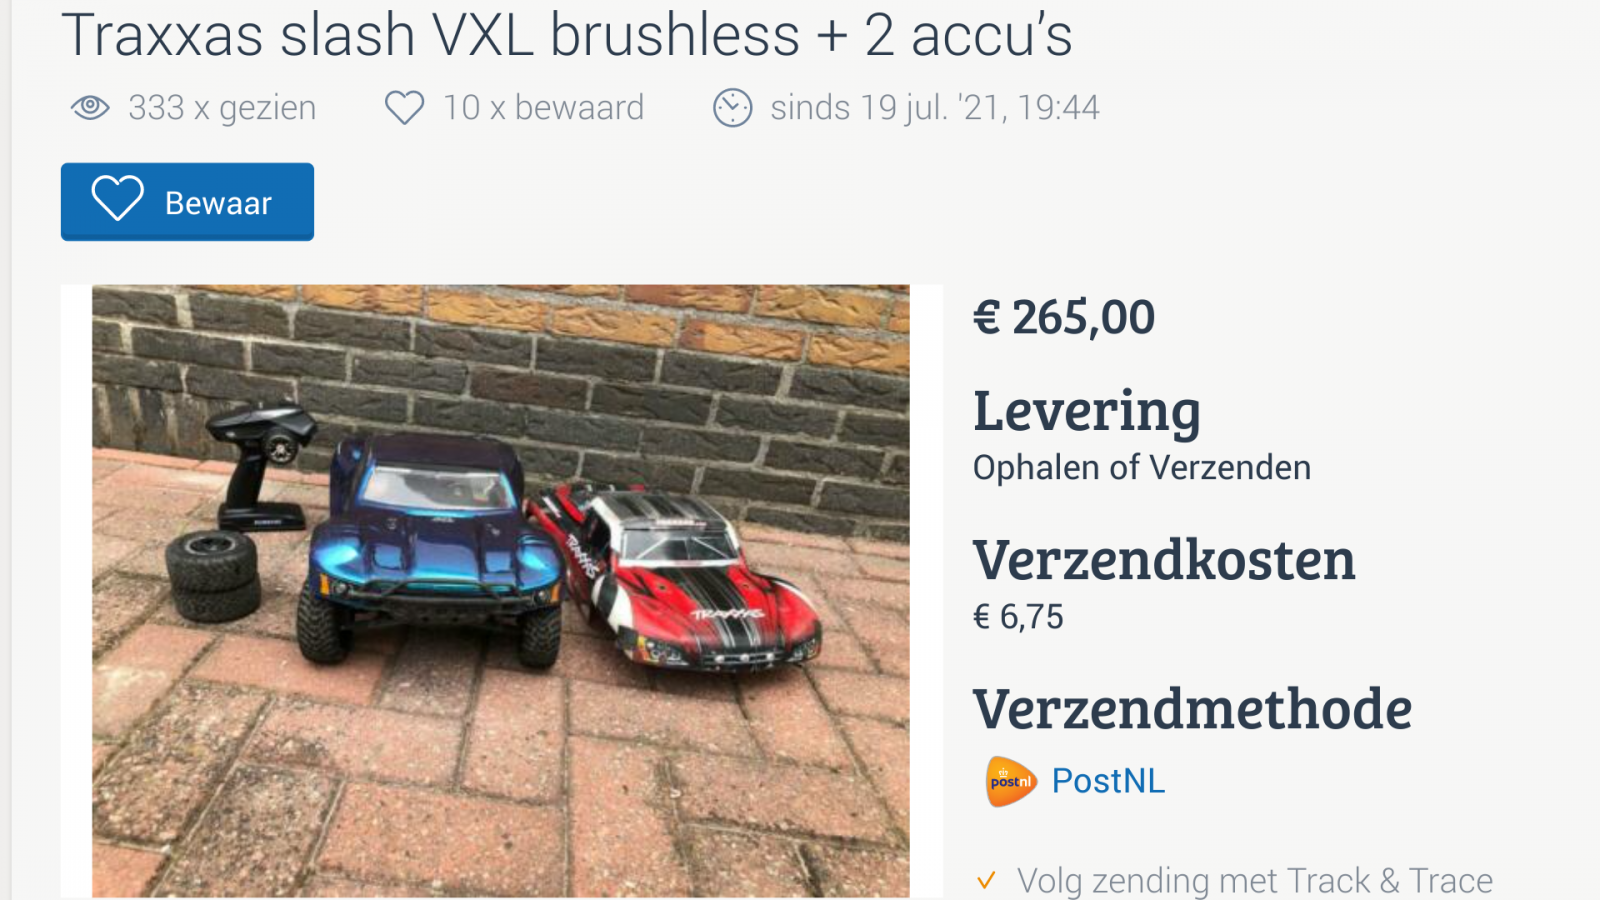Open the PostNL link
Screen dimensions: 1600x900
point(1108,781)
